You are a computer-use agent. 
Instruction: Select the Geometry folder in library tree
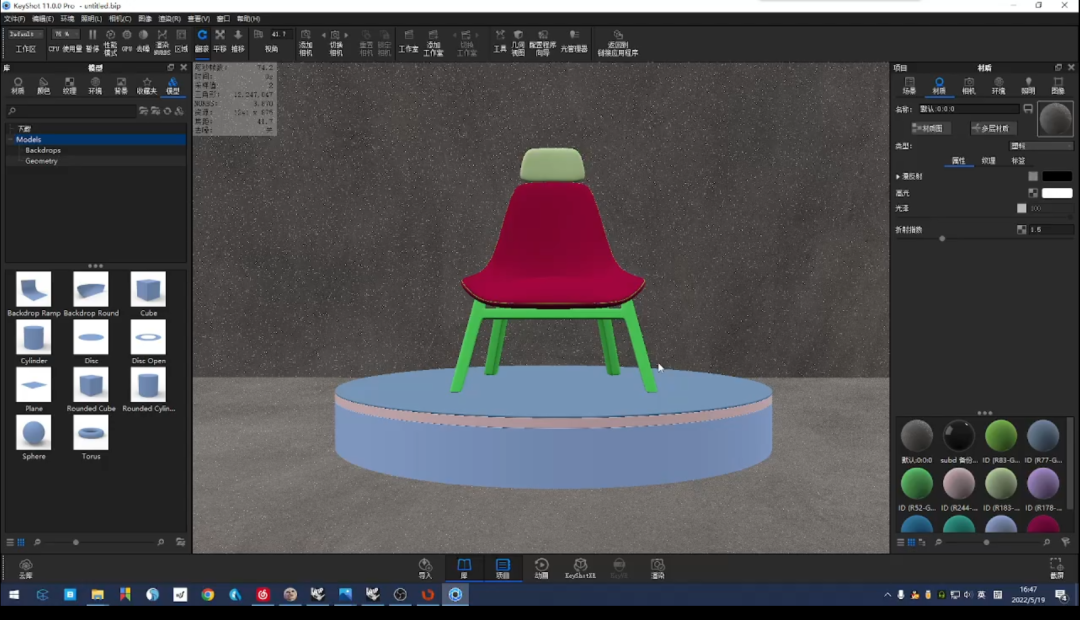pyautogui.click(x=41, y=161)
